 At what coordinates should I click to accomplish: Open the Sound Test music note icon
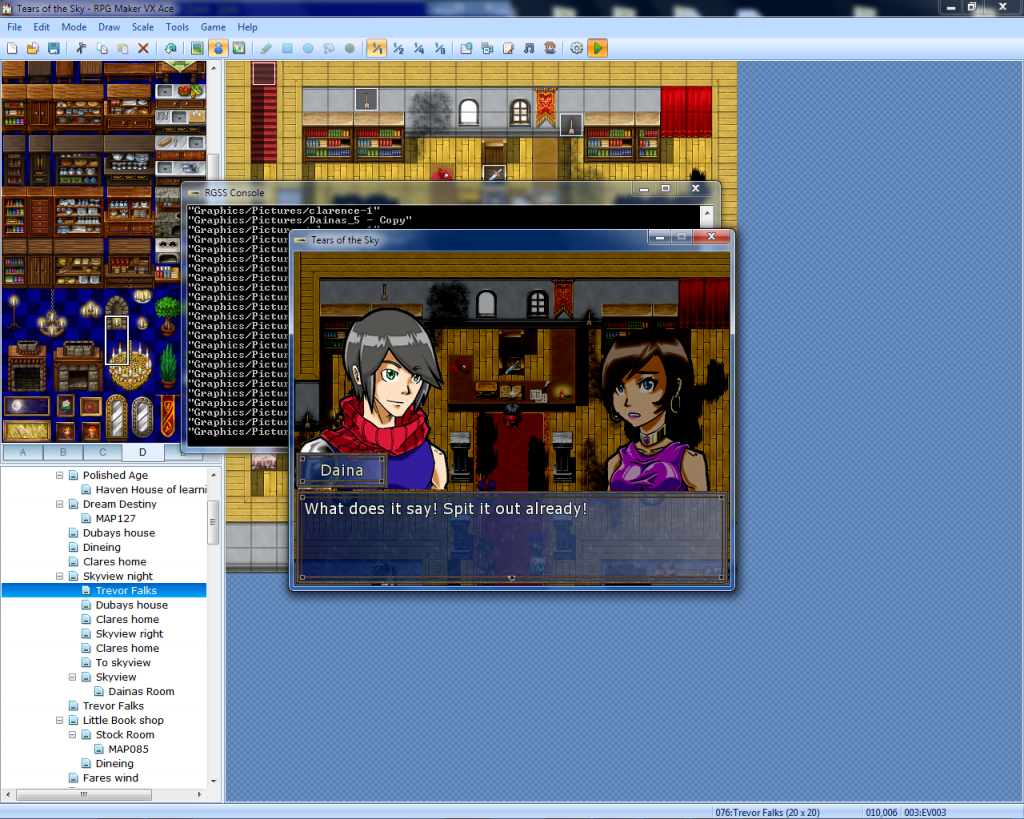529,48
